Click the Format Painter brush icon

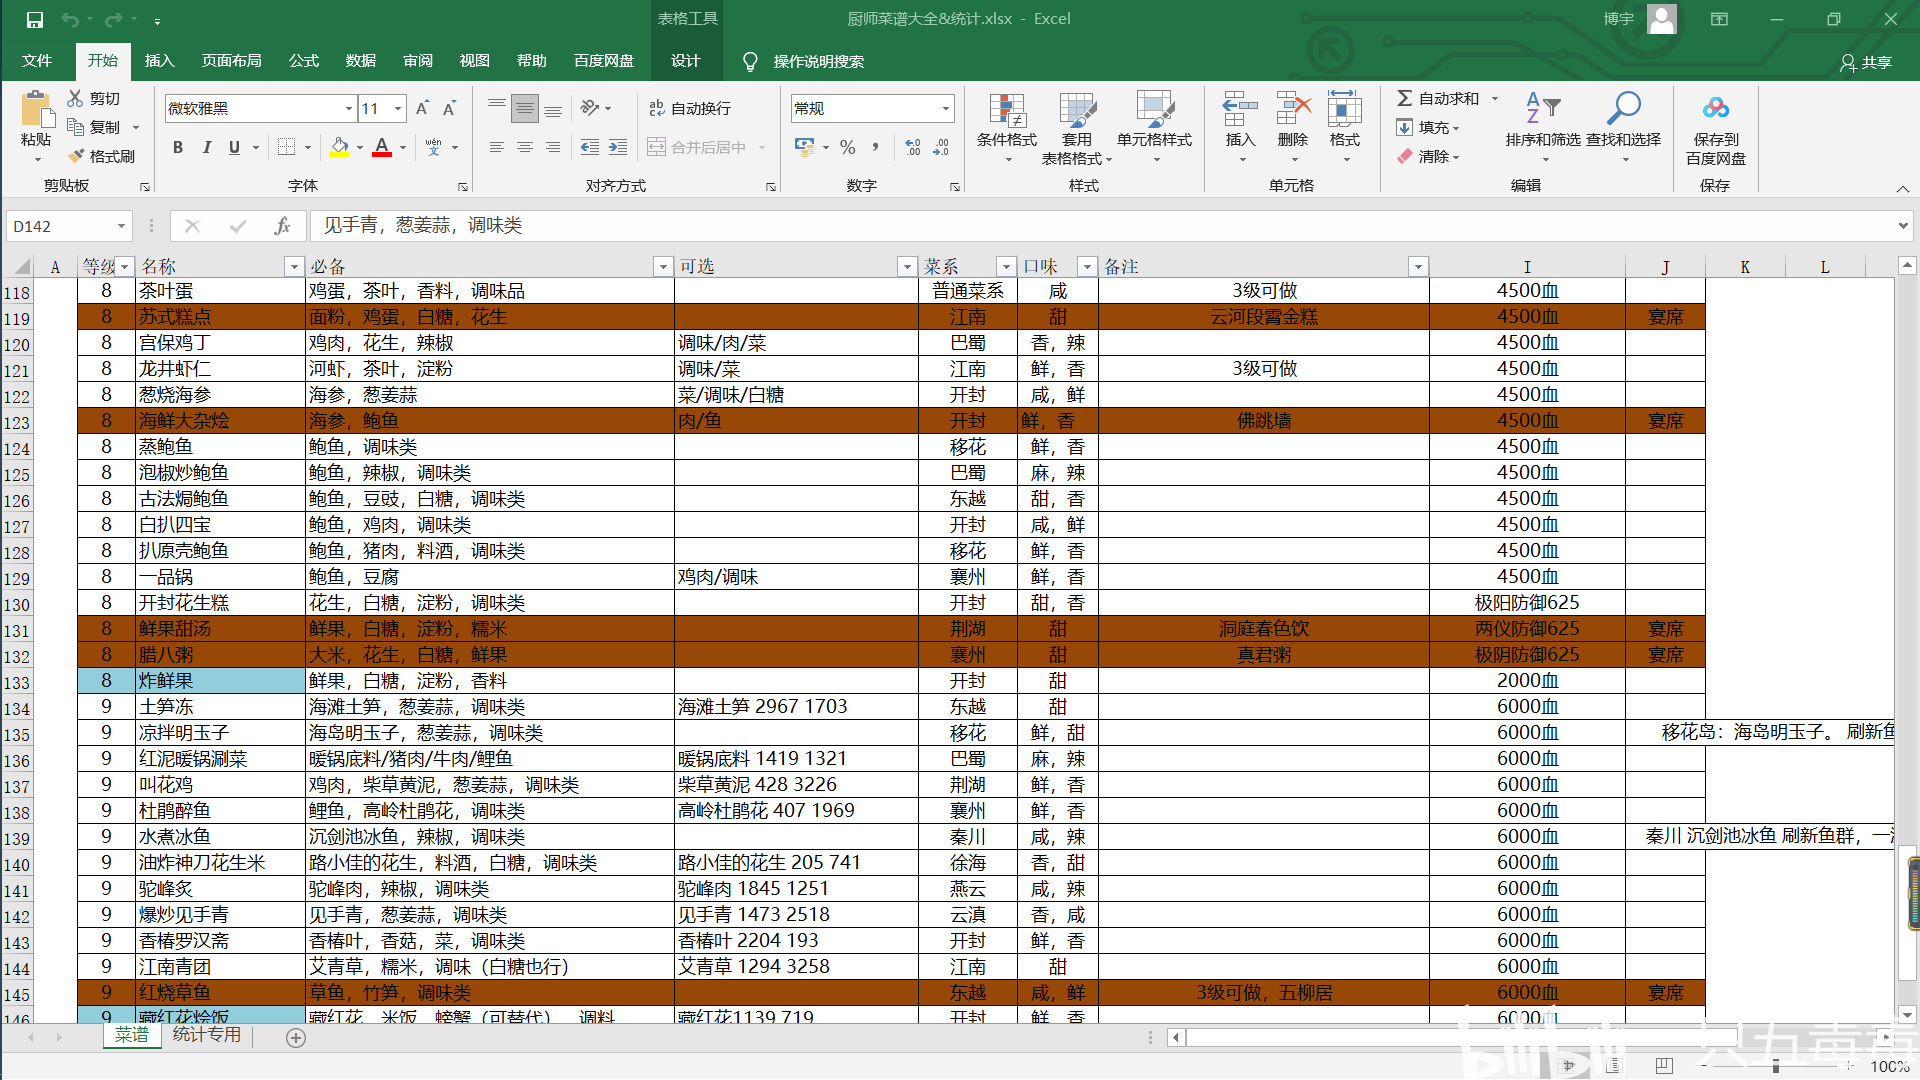pos(76,156)
